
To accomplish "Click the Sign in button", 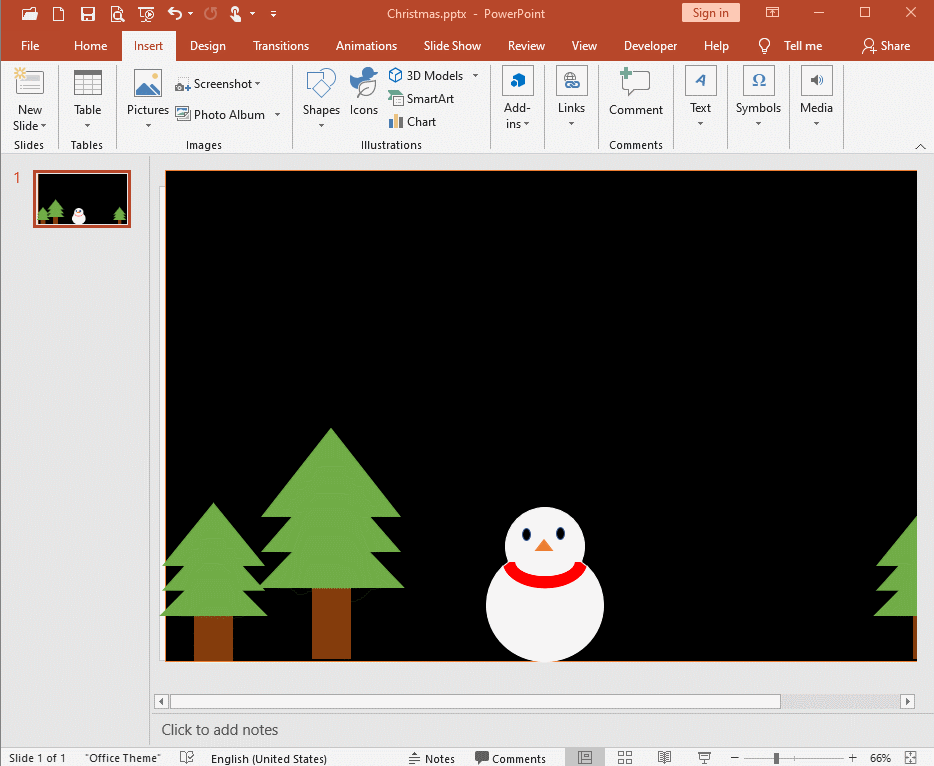I will (x=711, y=13).
